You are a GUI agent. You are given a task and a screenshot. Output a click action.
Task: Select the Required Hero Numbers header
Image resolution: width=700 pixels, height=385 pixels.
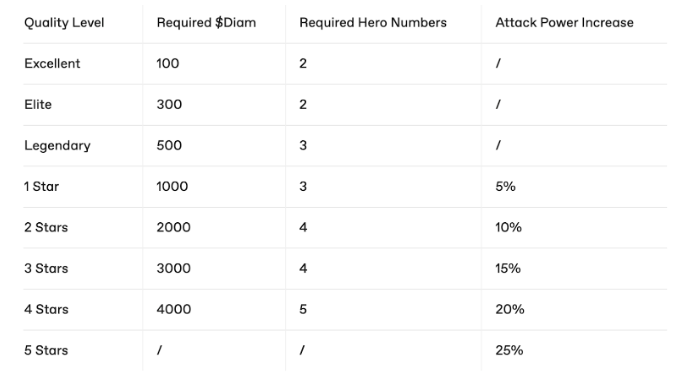[x=373, y=23]
